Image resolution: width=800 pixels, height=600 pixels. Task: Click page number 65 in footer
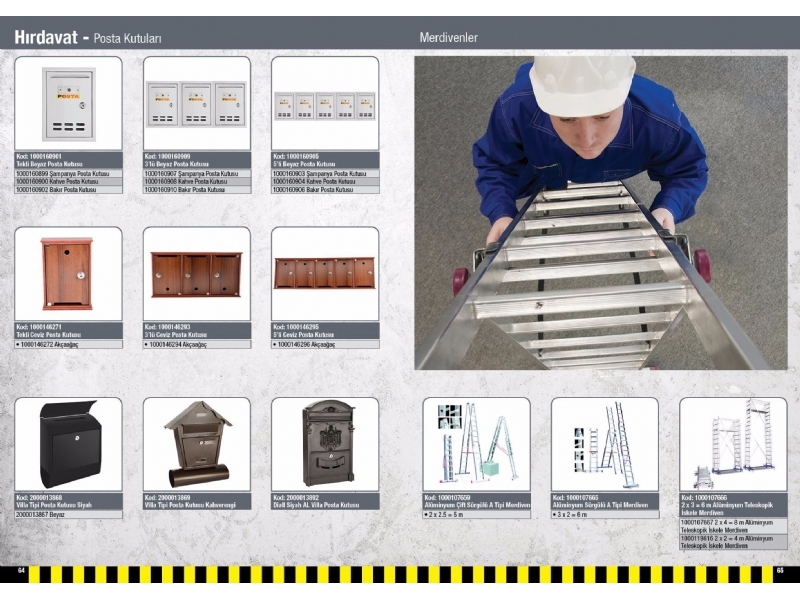(x=779, y=571)
